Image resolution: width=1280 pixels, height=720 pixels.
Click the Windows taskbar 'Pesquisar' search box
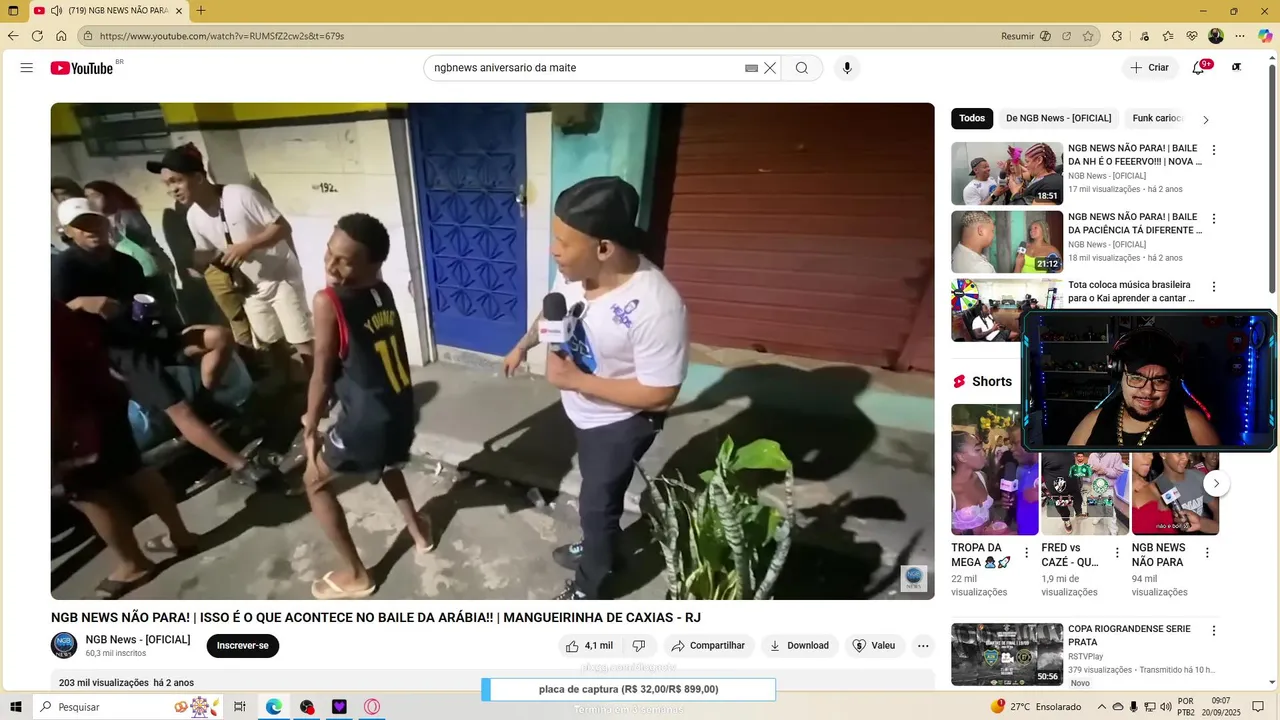click(x=127, y=707)
